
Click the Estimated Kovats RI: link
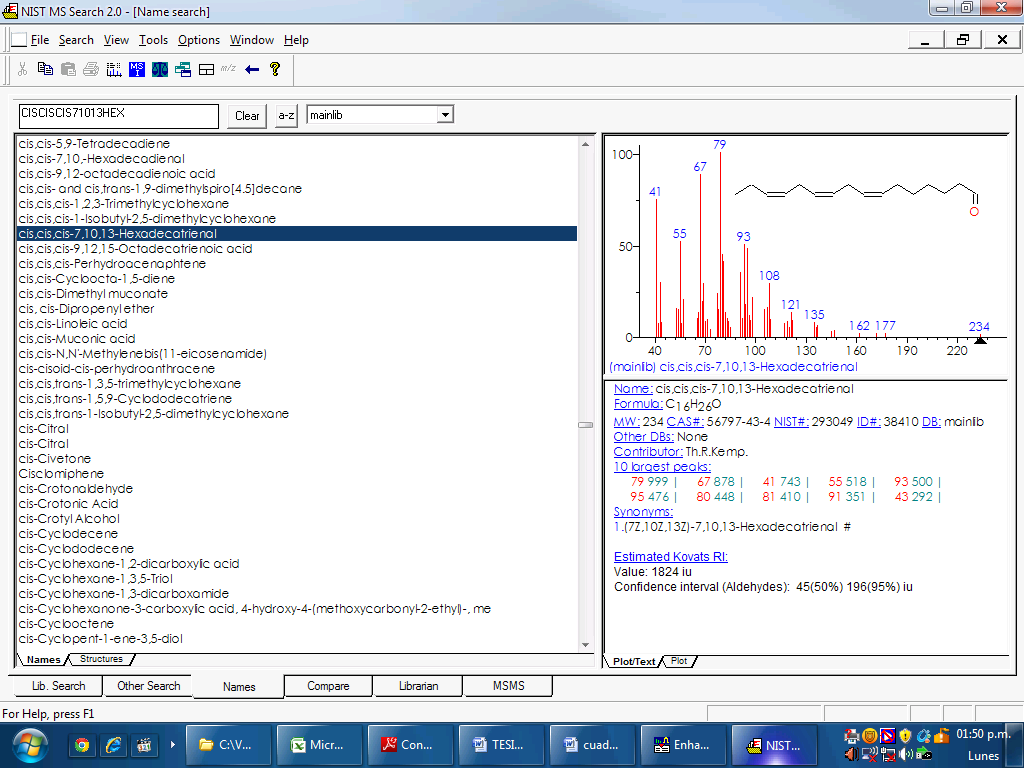pyautogui.click(x=671, y=556)
